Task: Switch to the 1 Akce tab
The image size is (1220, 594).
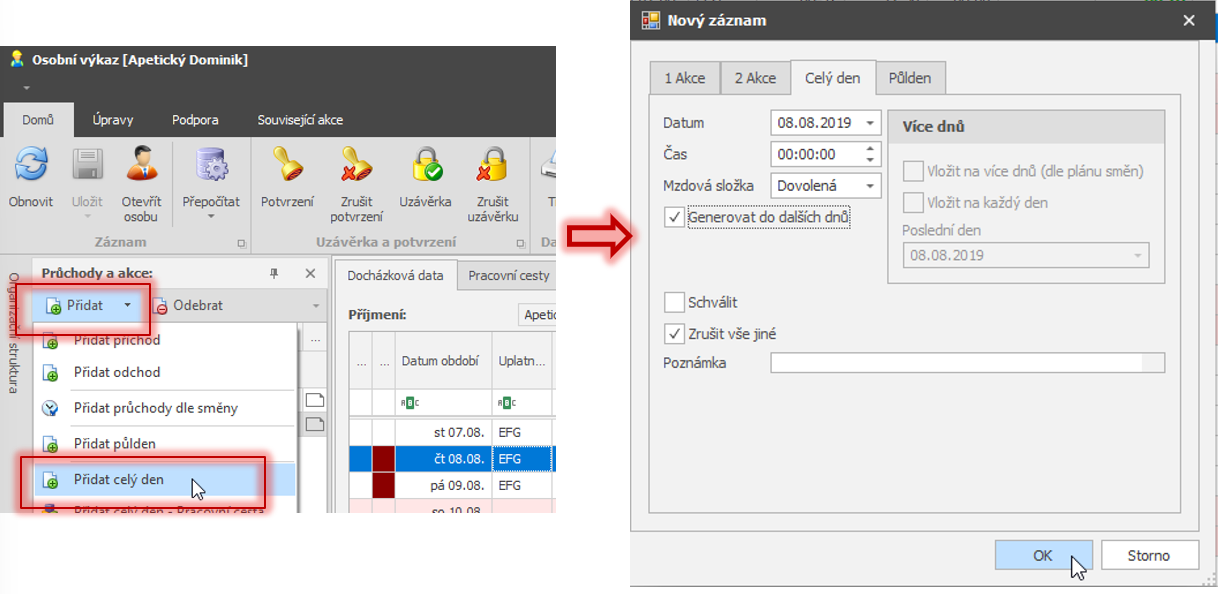Action: point(685,78)
